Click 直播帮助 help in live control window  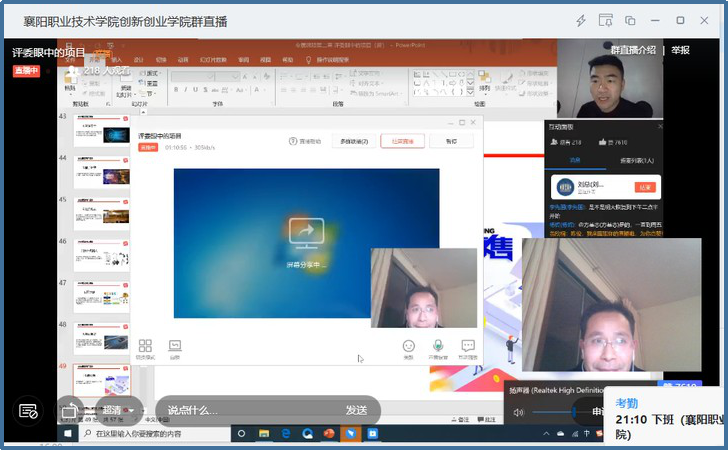coord(305,141)
